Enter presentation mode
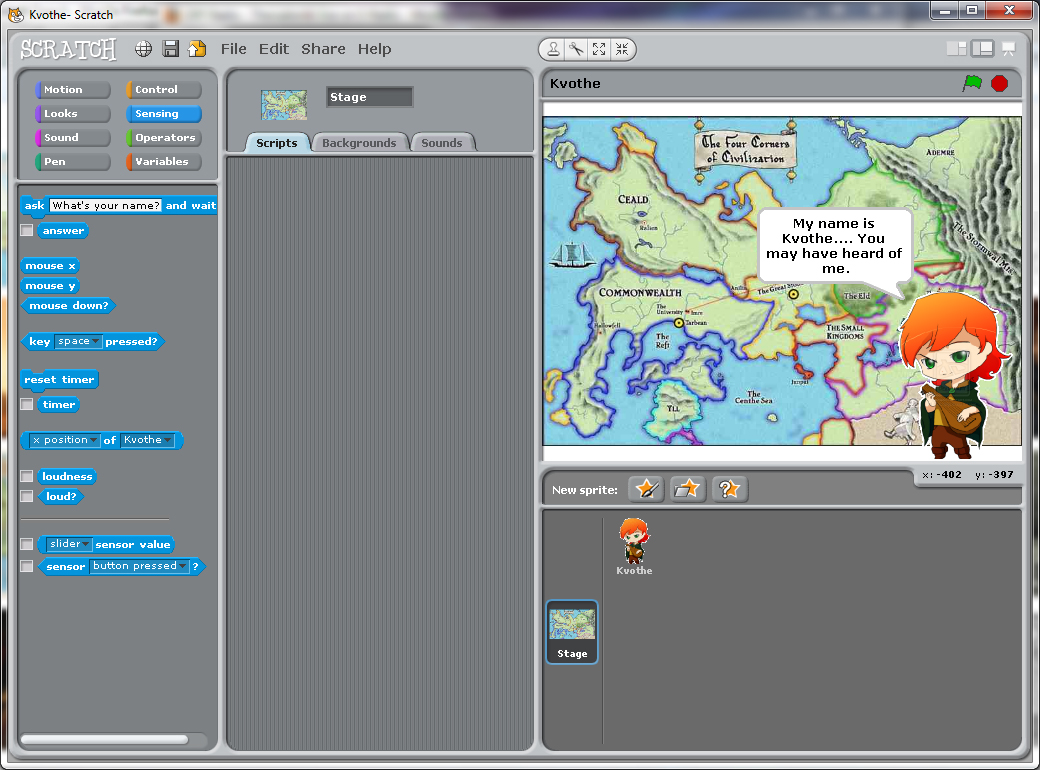This screenshot has width=1040, height=770. [x=1009, y=48]
